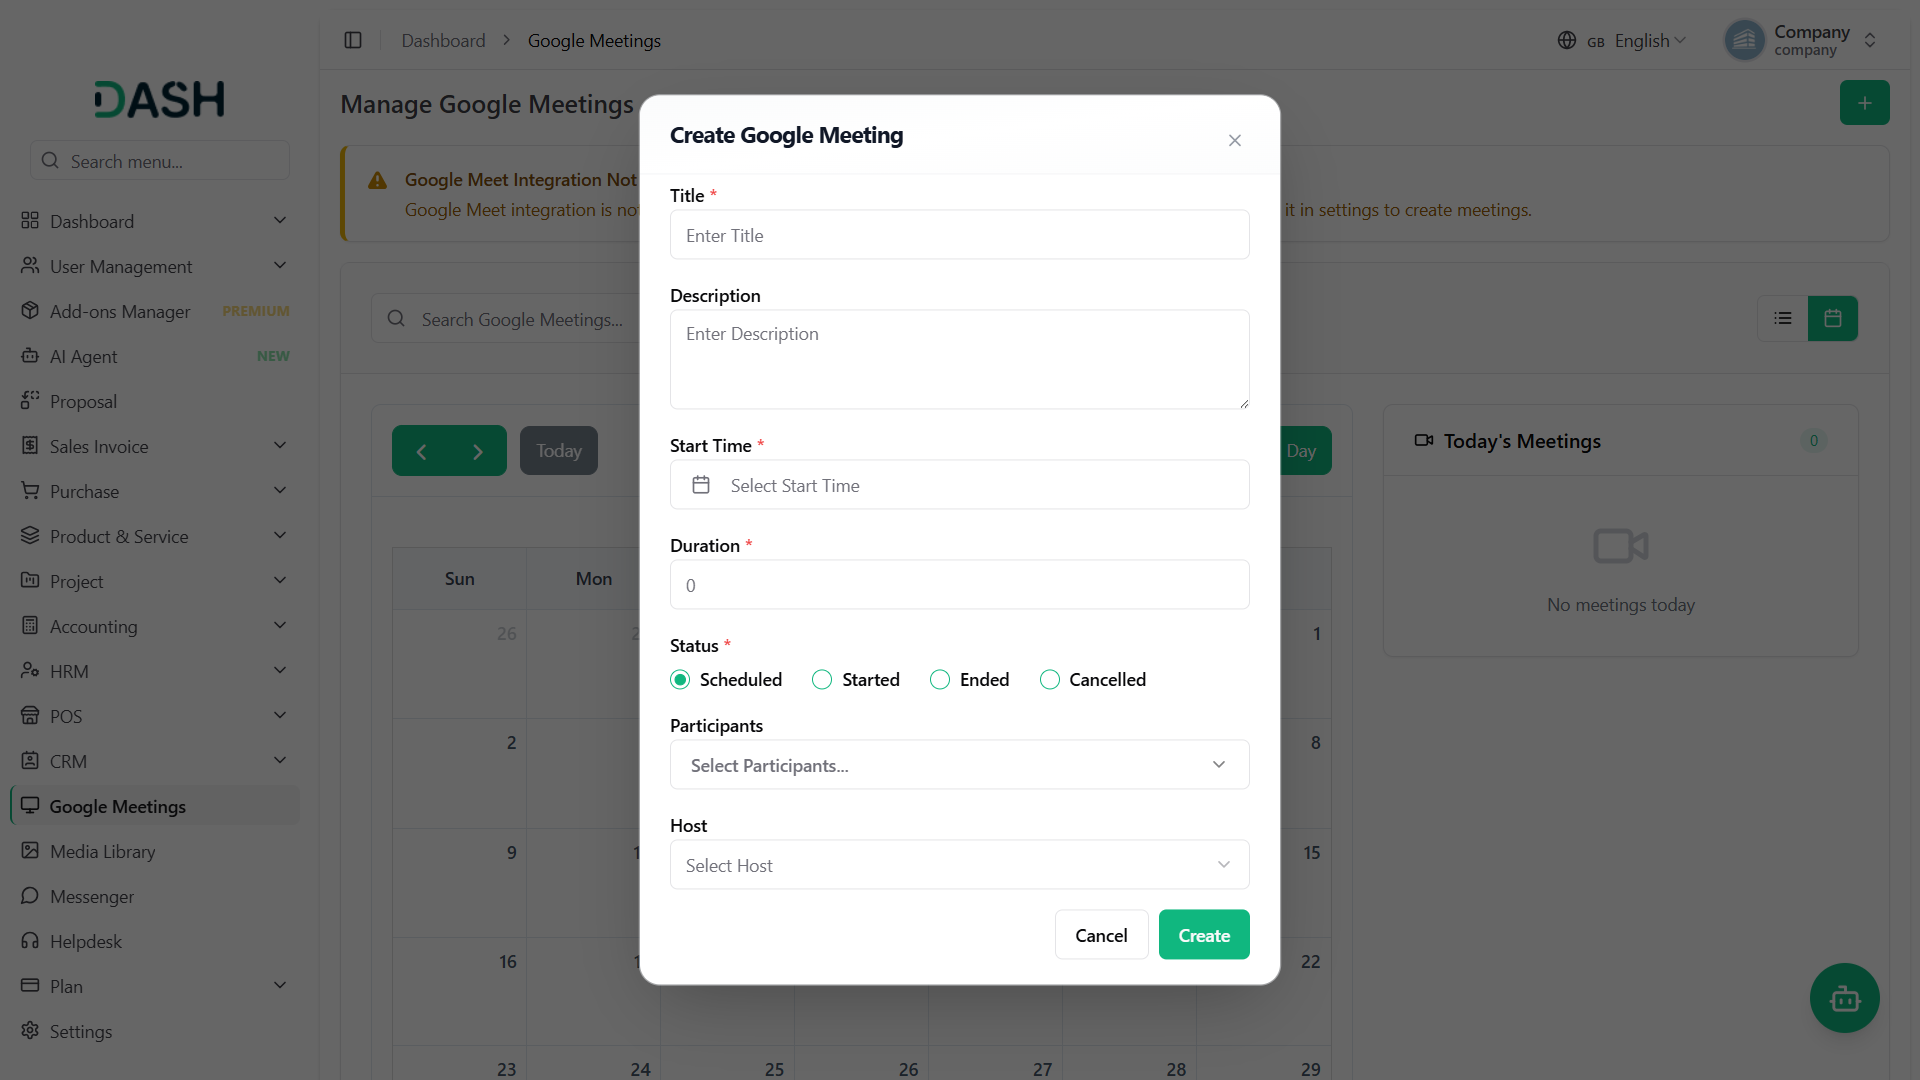Click the Create button
Screen dimensions: 1920x1080
[x=1204, y=935]
